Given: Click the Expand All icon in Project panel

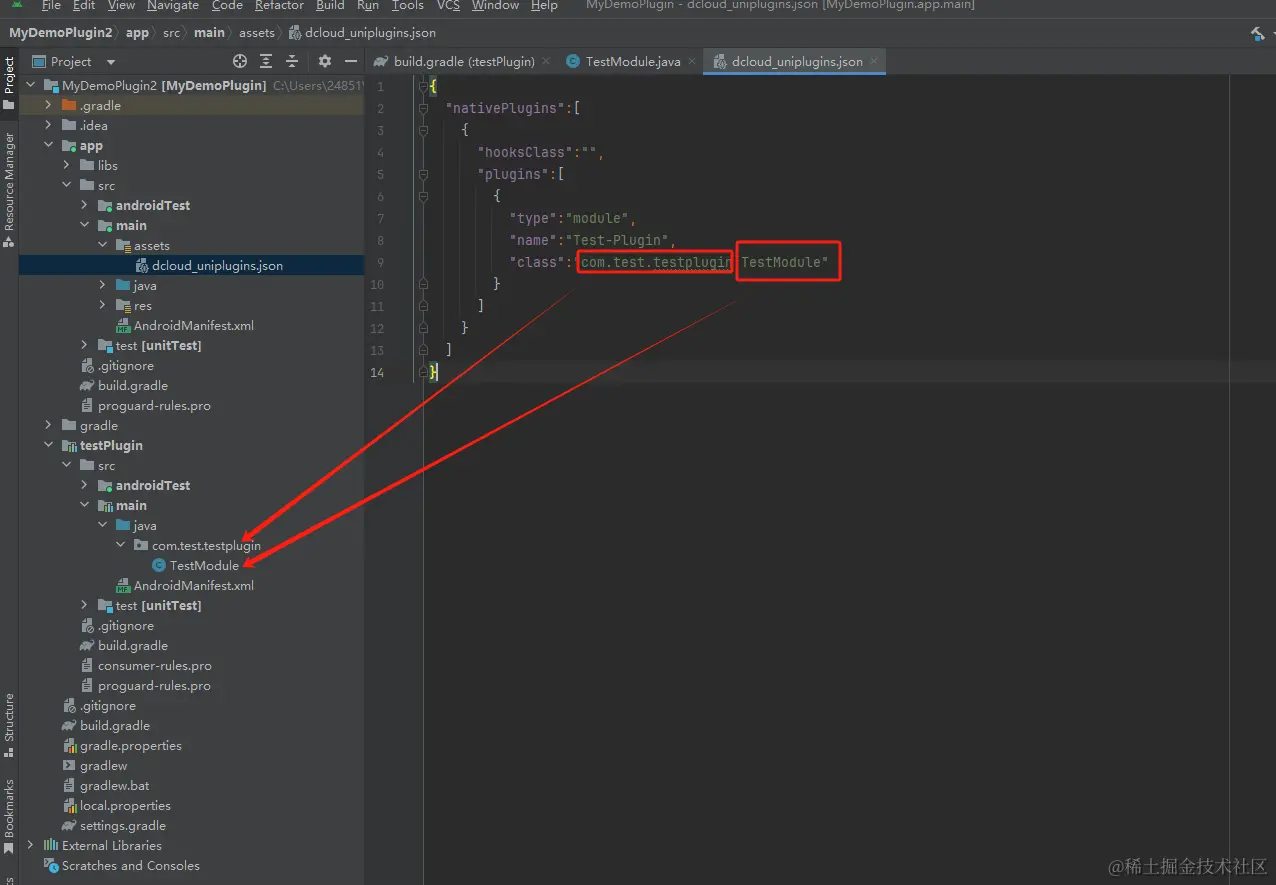Looking at the screenshot, I should (266, 61).
